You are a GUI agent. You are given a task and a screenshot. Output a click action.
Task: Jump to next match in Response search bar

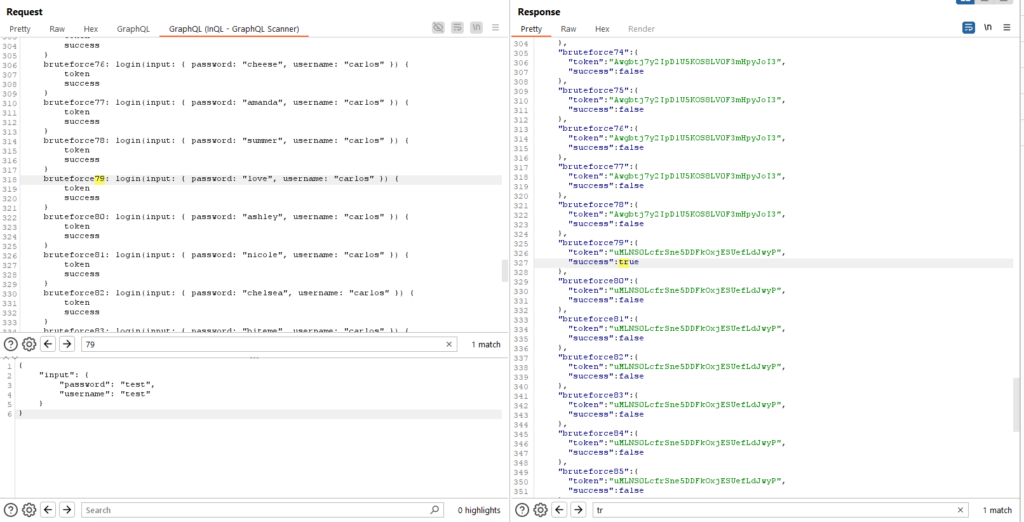click(577, 510)
